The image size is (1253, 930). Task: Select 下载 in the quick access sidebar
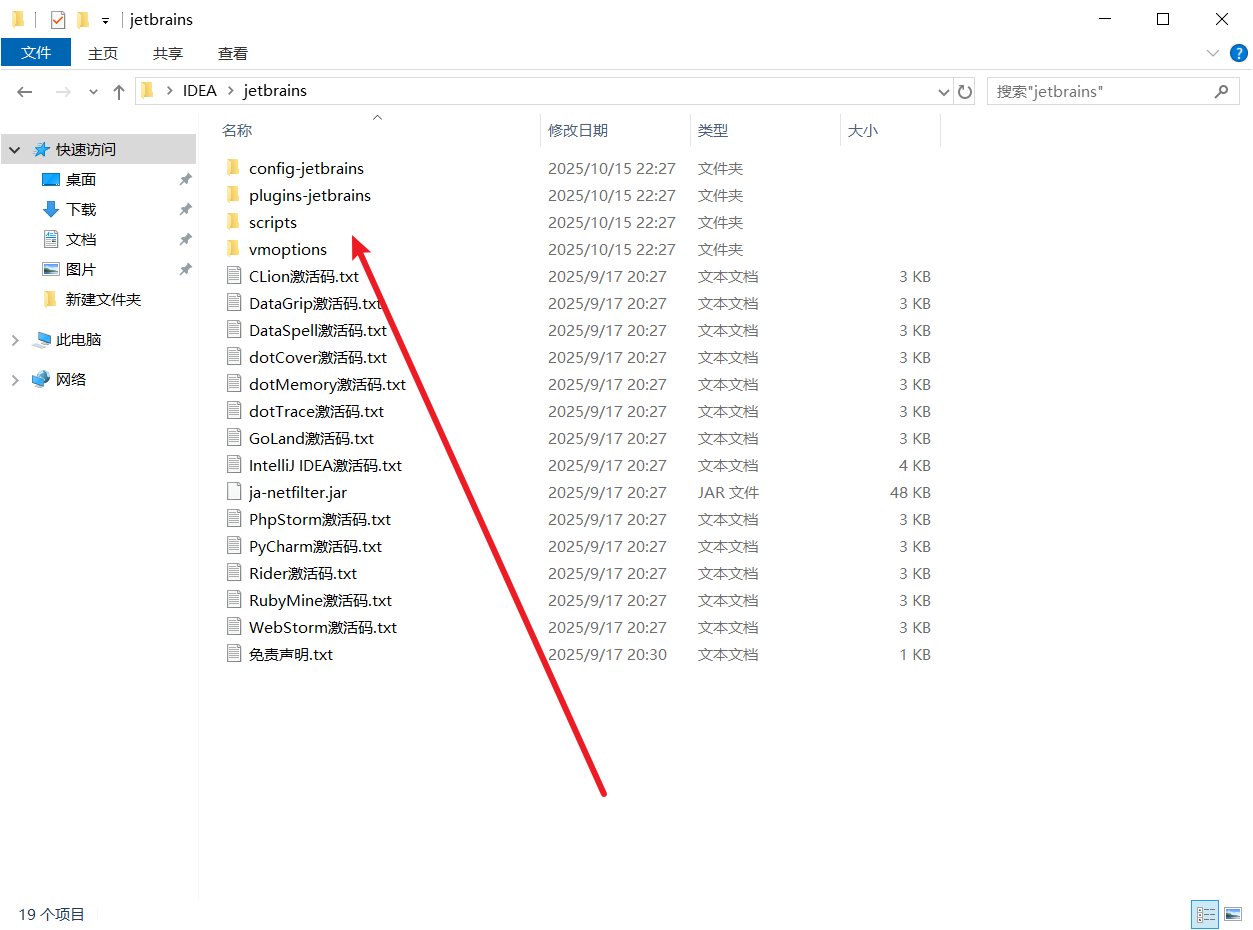coord(81,210)
